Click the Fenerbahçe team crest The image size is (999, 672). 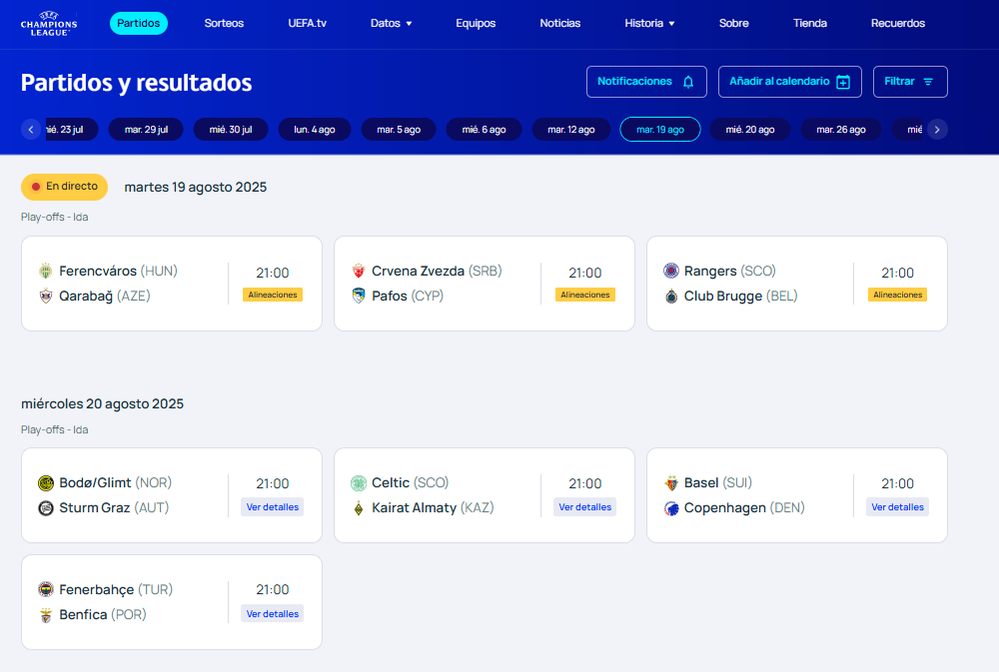click(x=45, y=589)
